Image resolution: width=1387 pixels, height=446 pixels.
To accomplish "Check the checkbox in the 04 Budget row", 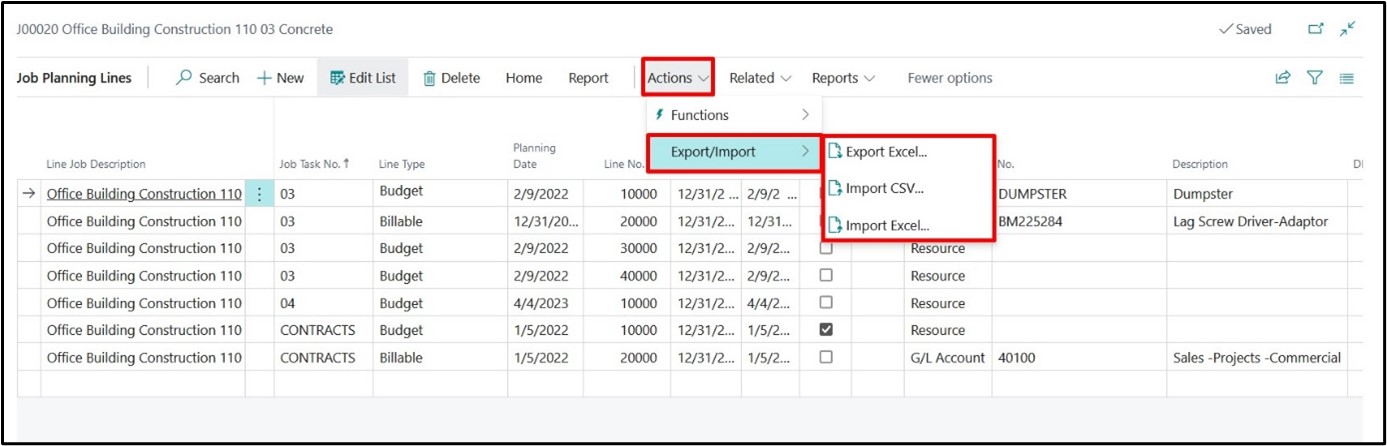I will [x=826, y=302].
